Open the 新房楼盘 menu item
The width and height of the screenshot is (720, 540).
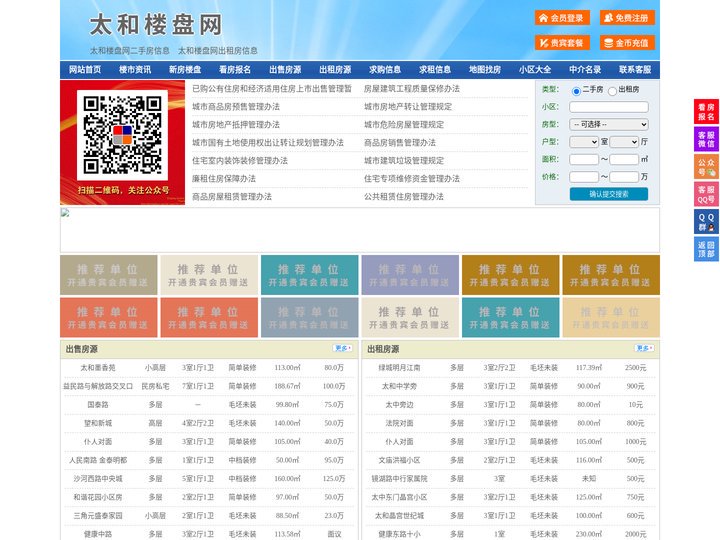[185, 70]
